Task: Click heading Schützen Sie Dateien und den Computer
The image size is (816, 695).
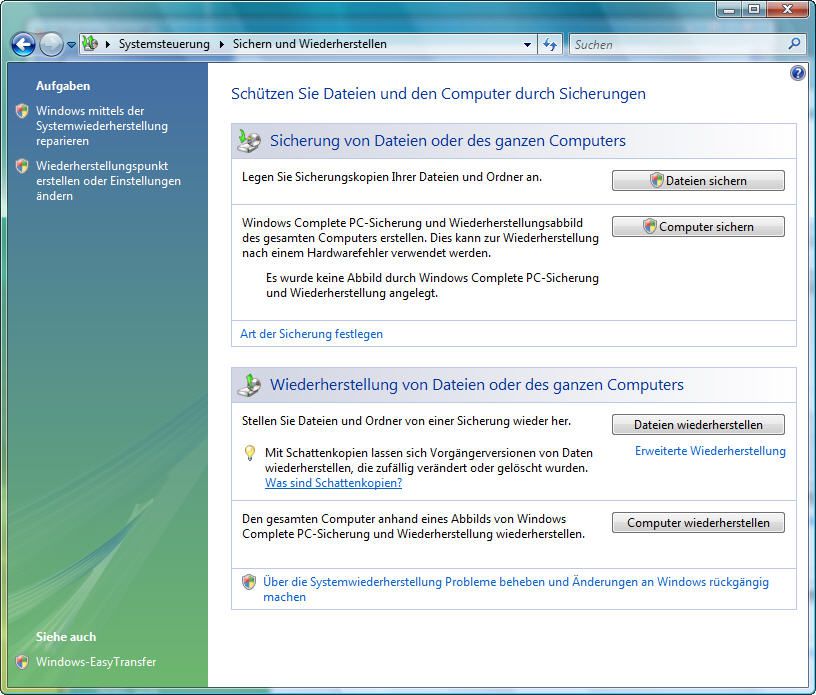Action: tap(438, 94)
